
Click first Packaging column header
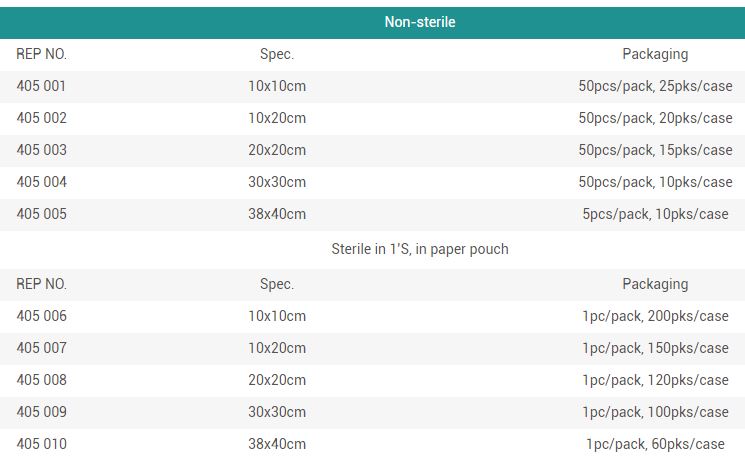pos(655,54)
